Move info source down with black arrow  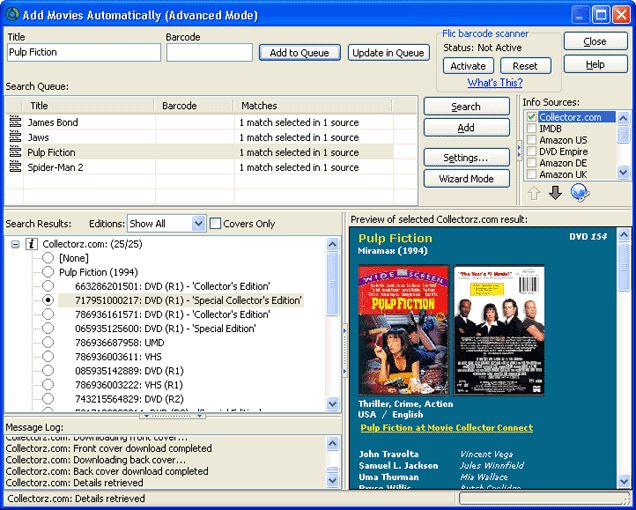click(x=555, y=192)
